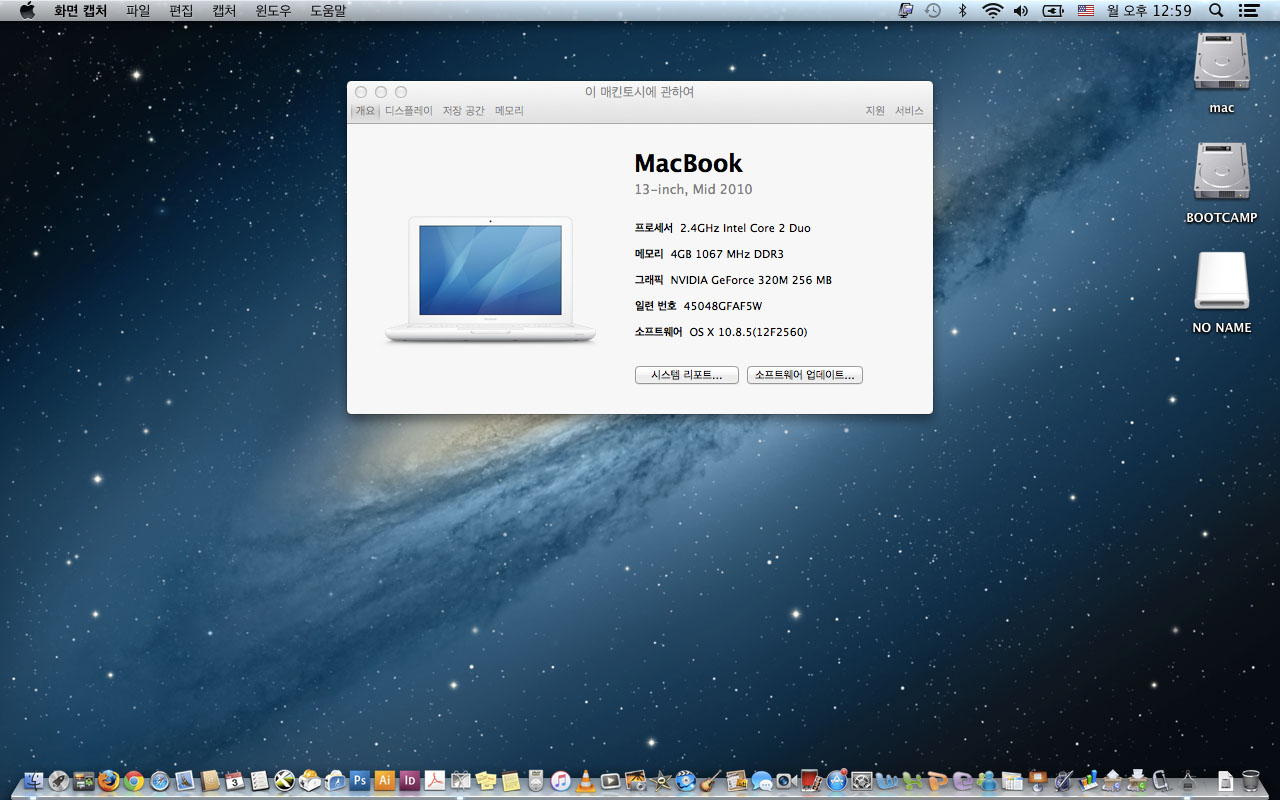
Task: Open the Wi-Fi status menu
Action: pos(992,10)
